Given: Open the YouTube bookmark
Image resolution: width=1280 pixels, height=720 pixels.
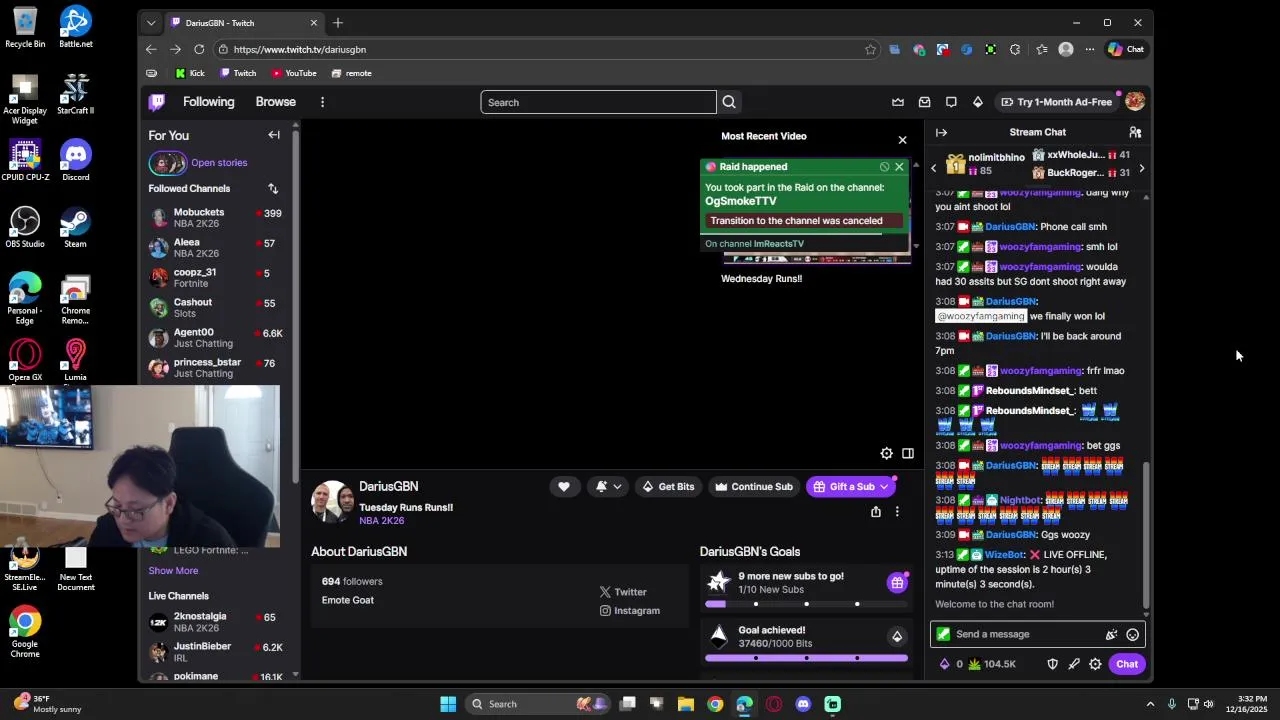Looking at the screenshot, I should click(x=294, y=73).
